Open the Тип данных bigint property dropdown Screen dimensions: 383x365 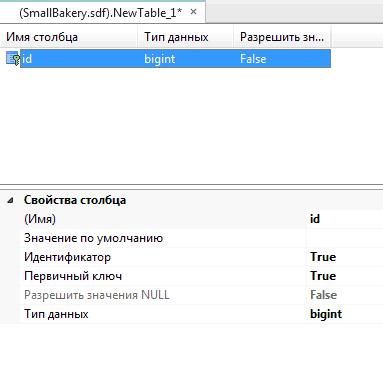pos(345,314)
